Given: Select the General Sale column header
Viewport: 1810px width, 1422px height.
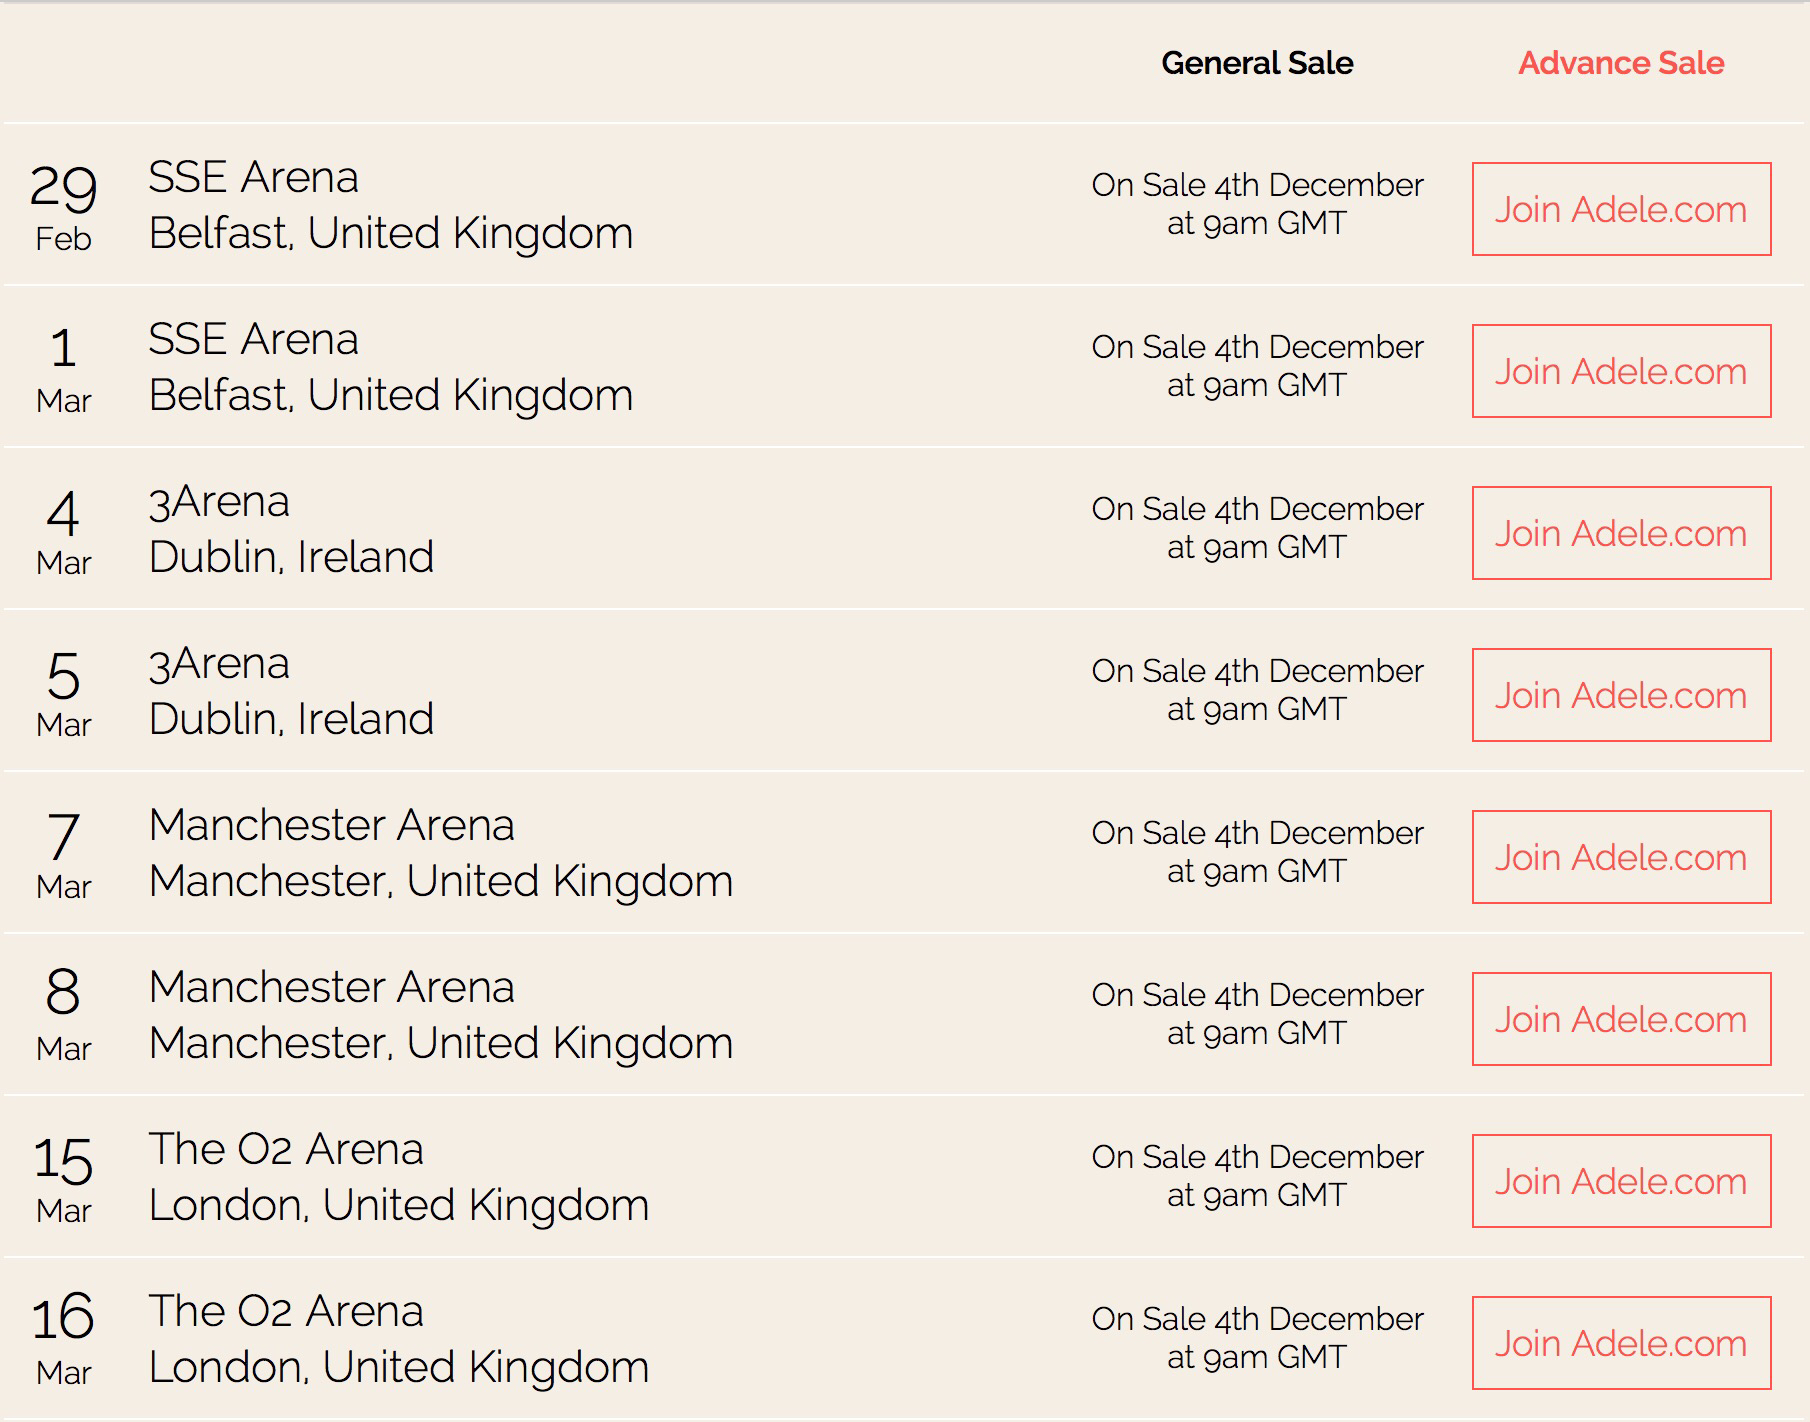Looking at the screenshot, I should (1257, 63).
